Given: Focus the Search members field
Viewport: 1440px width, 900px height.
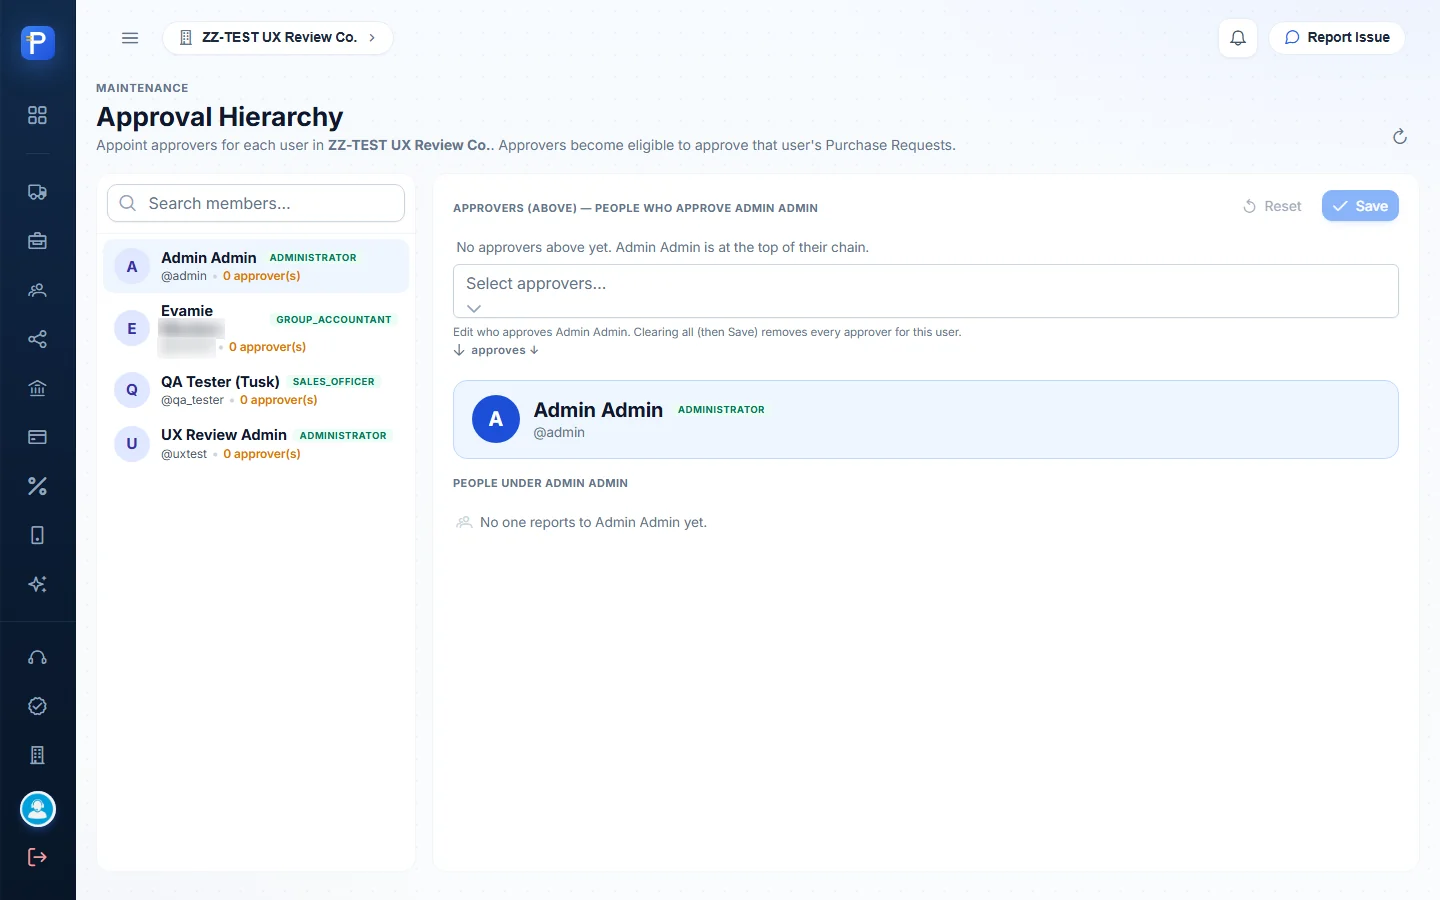Looking at the screenshot, I should [256, 203].
